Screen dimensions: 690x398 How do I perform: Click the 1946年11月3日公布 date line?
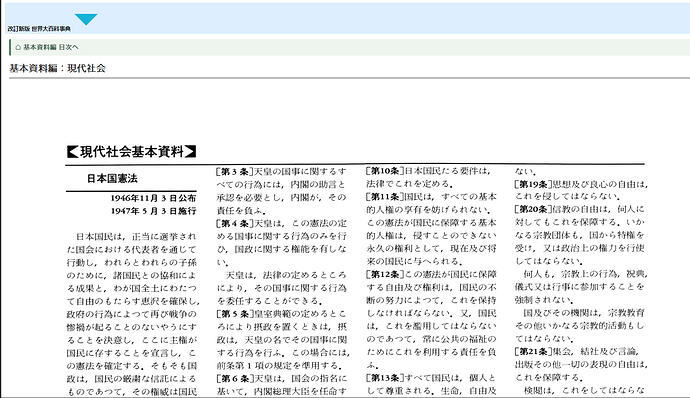click(153, 198)
